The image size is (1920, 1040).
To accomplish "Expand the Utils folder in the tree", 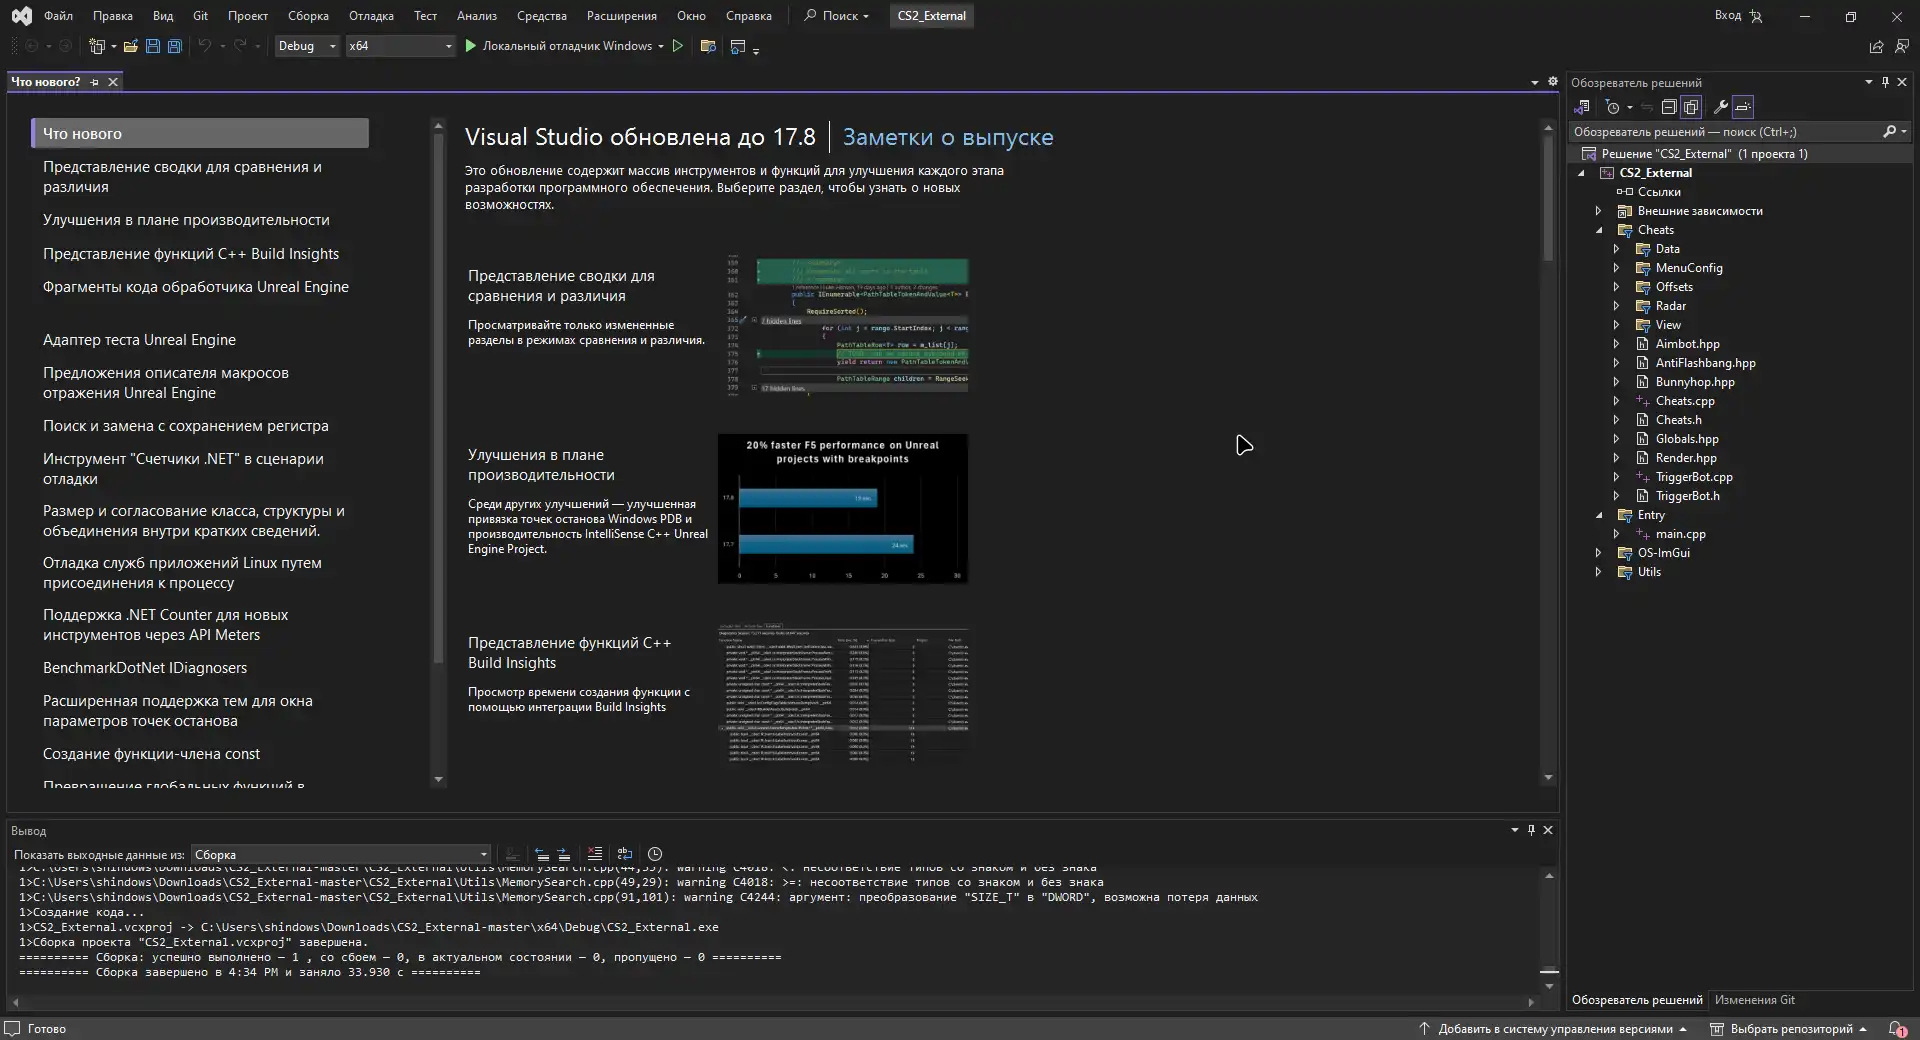I will click(1598, 572).
